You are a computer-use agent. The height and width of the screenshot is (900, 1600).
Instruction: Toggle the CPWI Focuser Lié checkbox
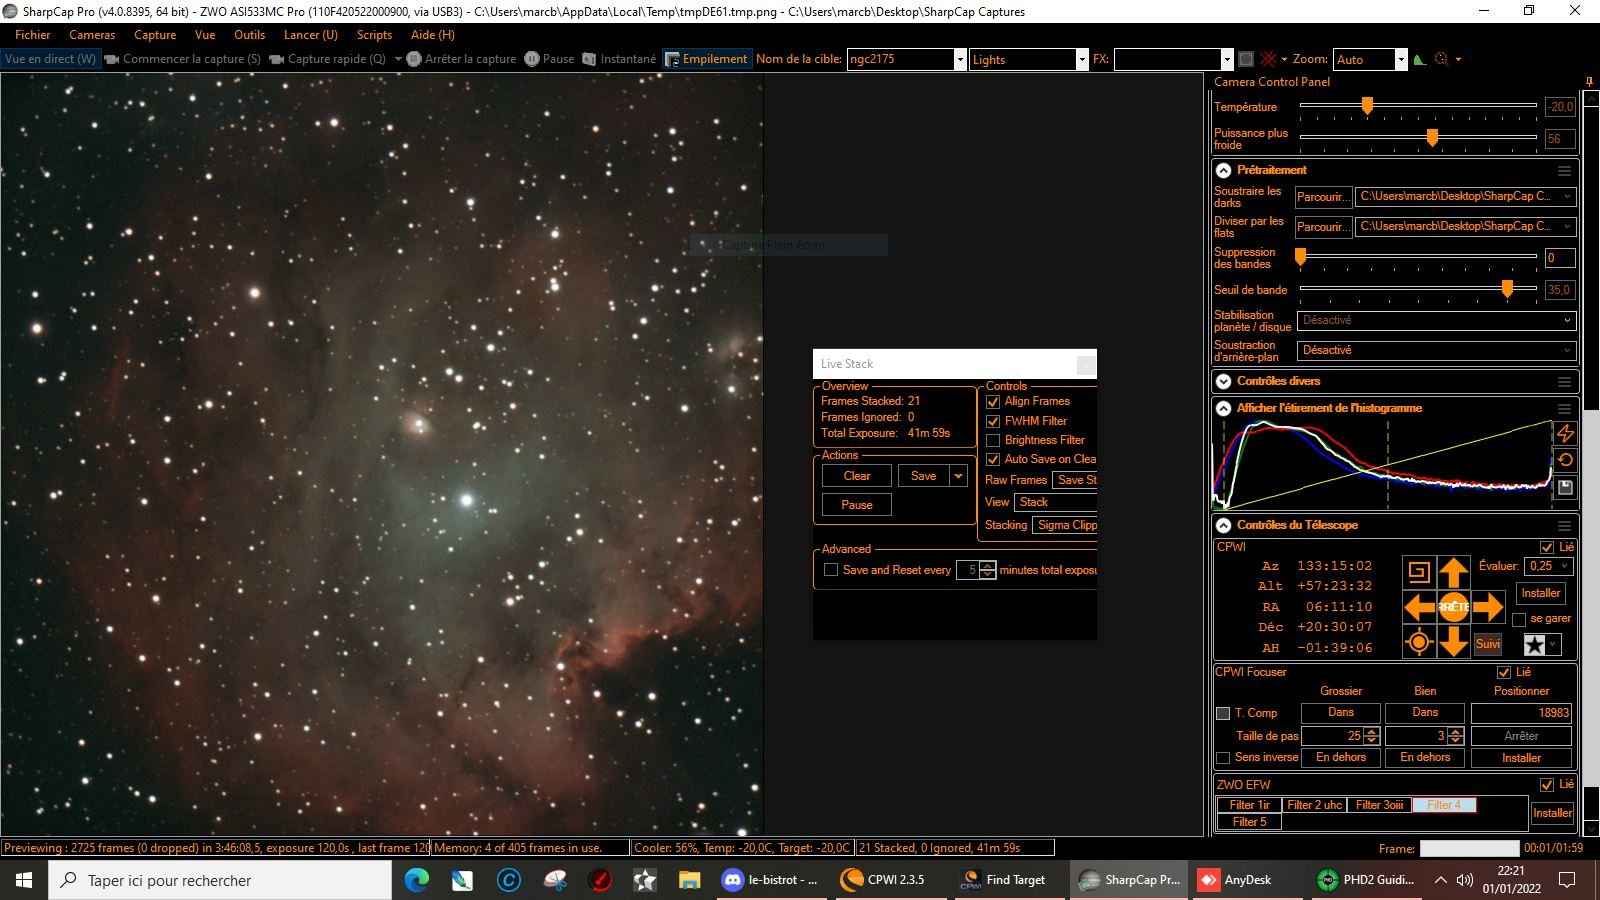click(x=1504, y=673)
